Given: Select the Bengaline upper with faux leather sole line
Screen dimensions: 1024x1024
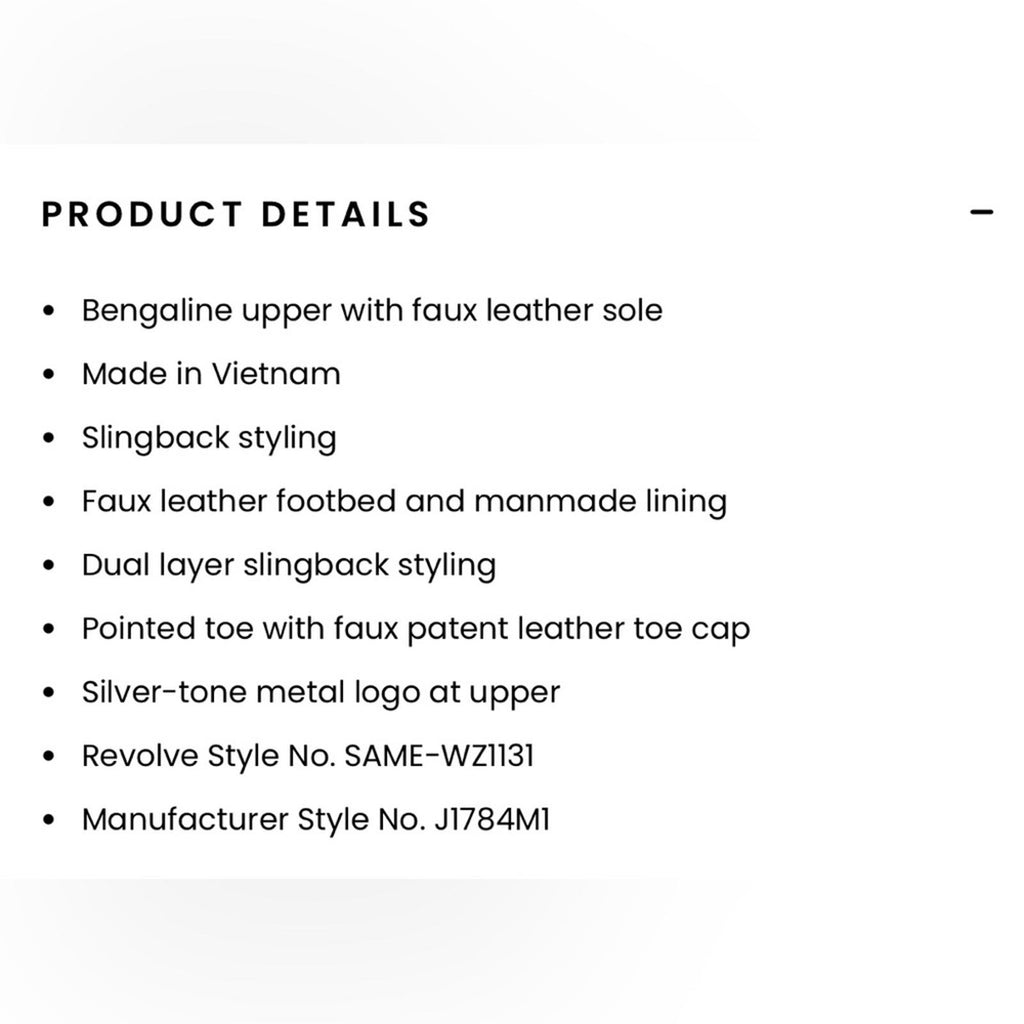Looking at the screenshot, I should click(372, 310).
